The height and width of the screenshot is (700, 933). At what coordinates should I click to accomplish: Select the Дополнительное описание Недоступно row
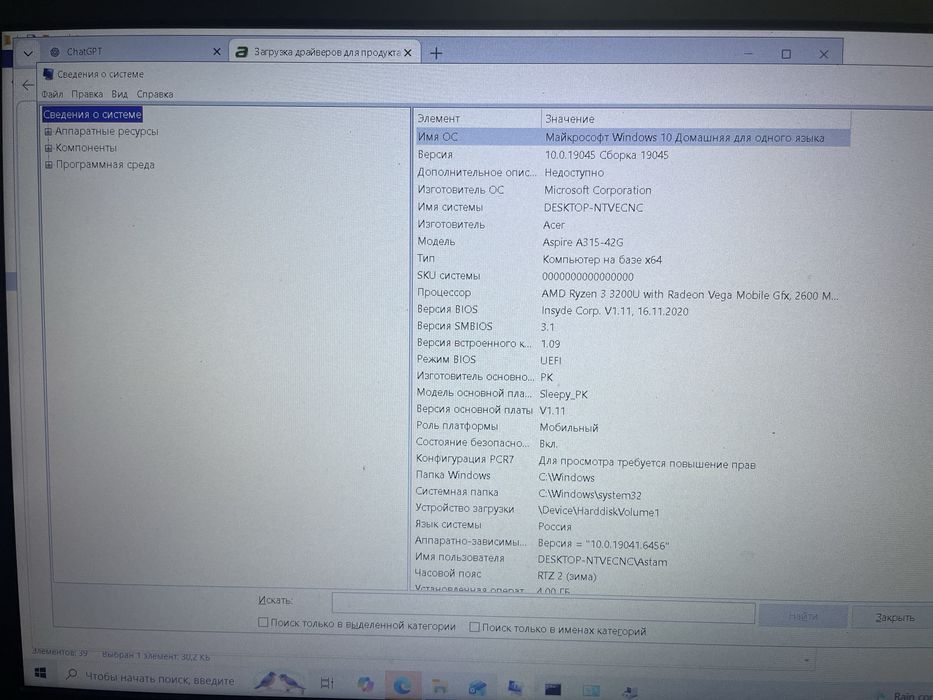pos(632,173)
